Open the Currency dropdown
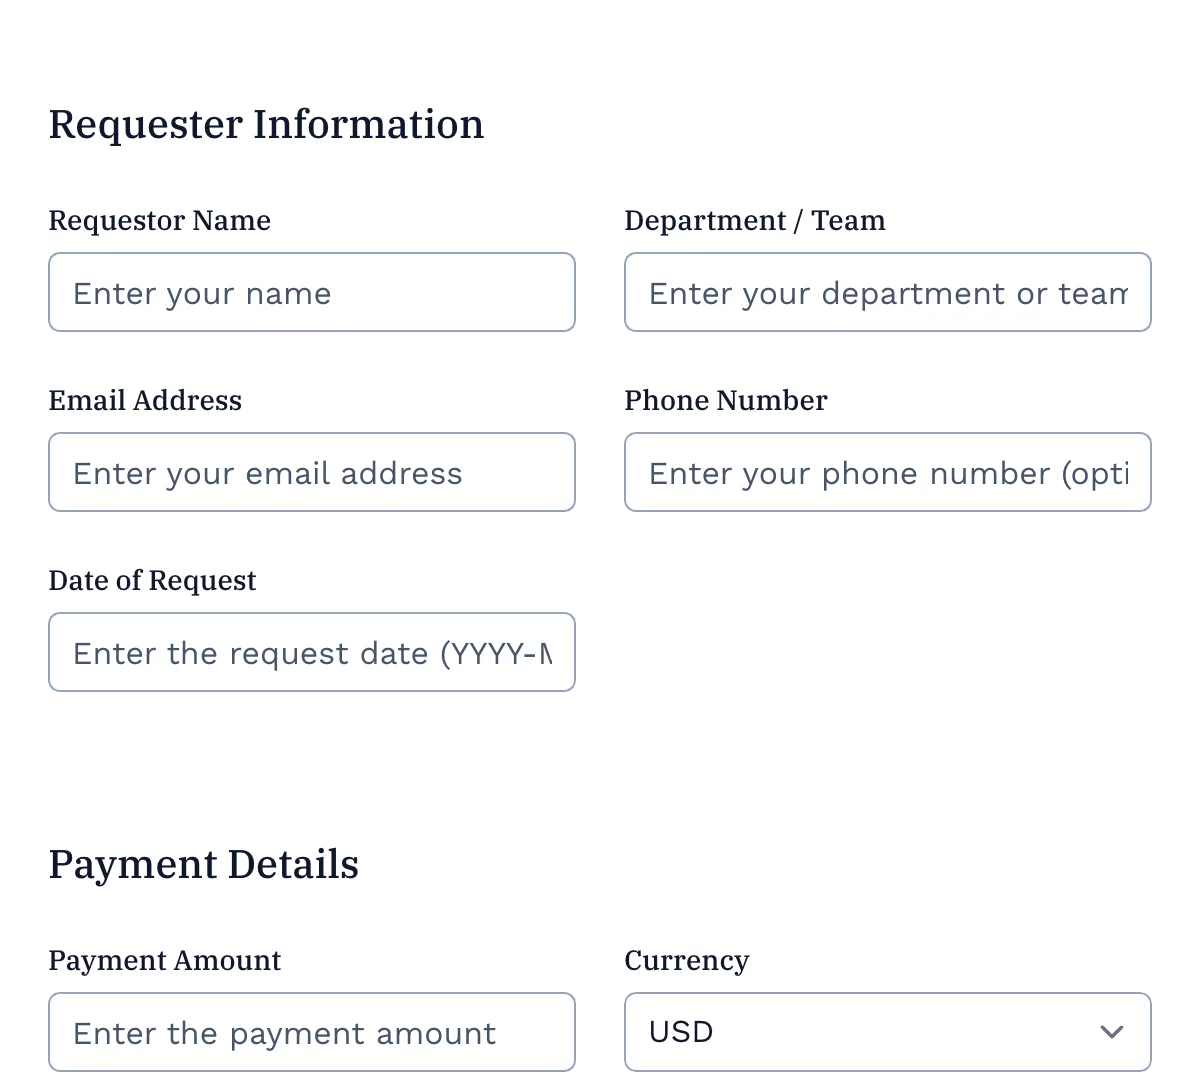This screenshot has width=1200, height=1080. (888, 1031)
